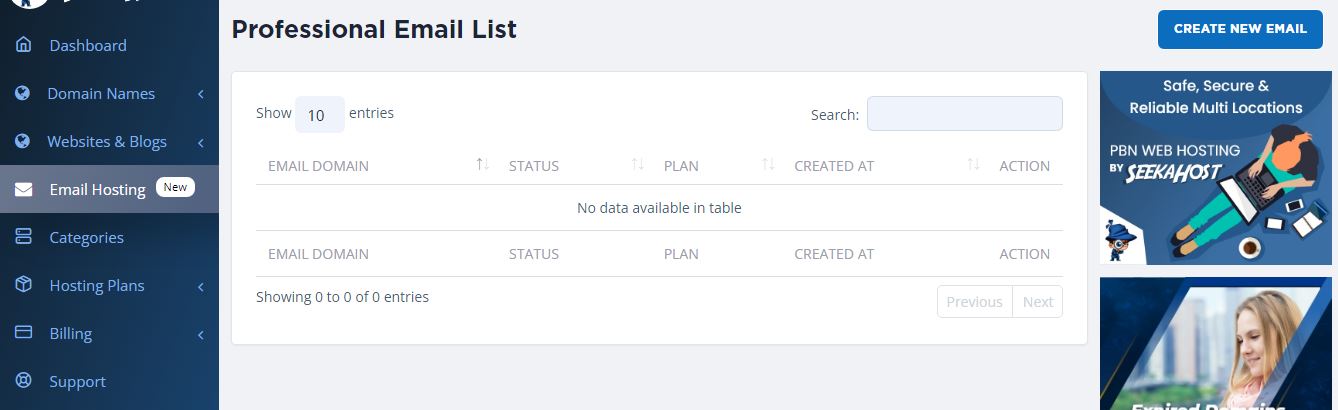Viewport: 1338px width, 410px height.
Task: Expand the Hosting Plans submenu chevron
Action: point(201,286)
